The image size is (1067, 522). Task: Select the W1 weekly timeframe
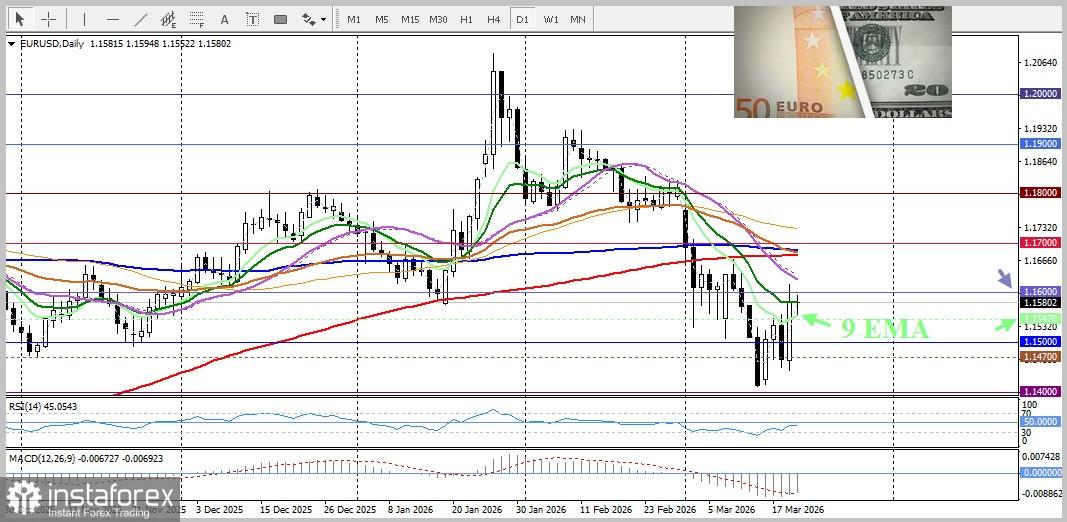[551, 19]
